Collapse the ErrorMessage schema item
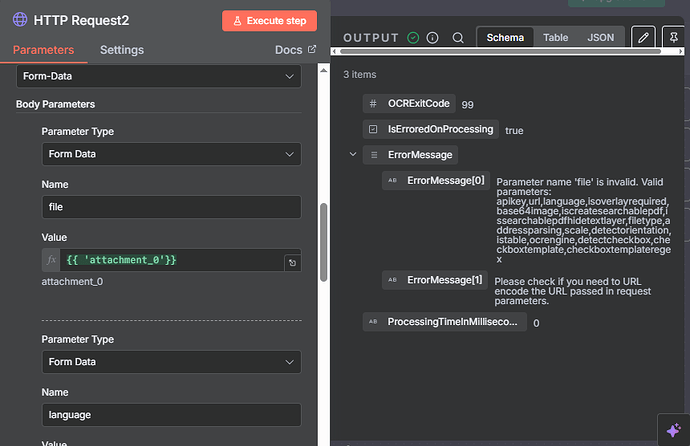 click(x=352, y=154)
